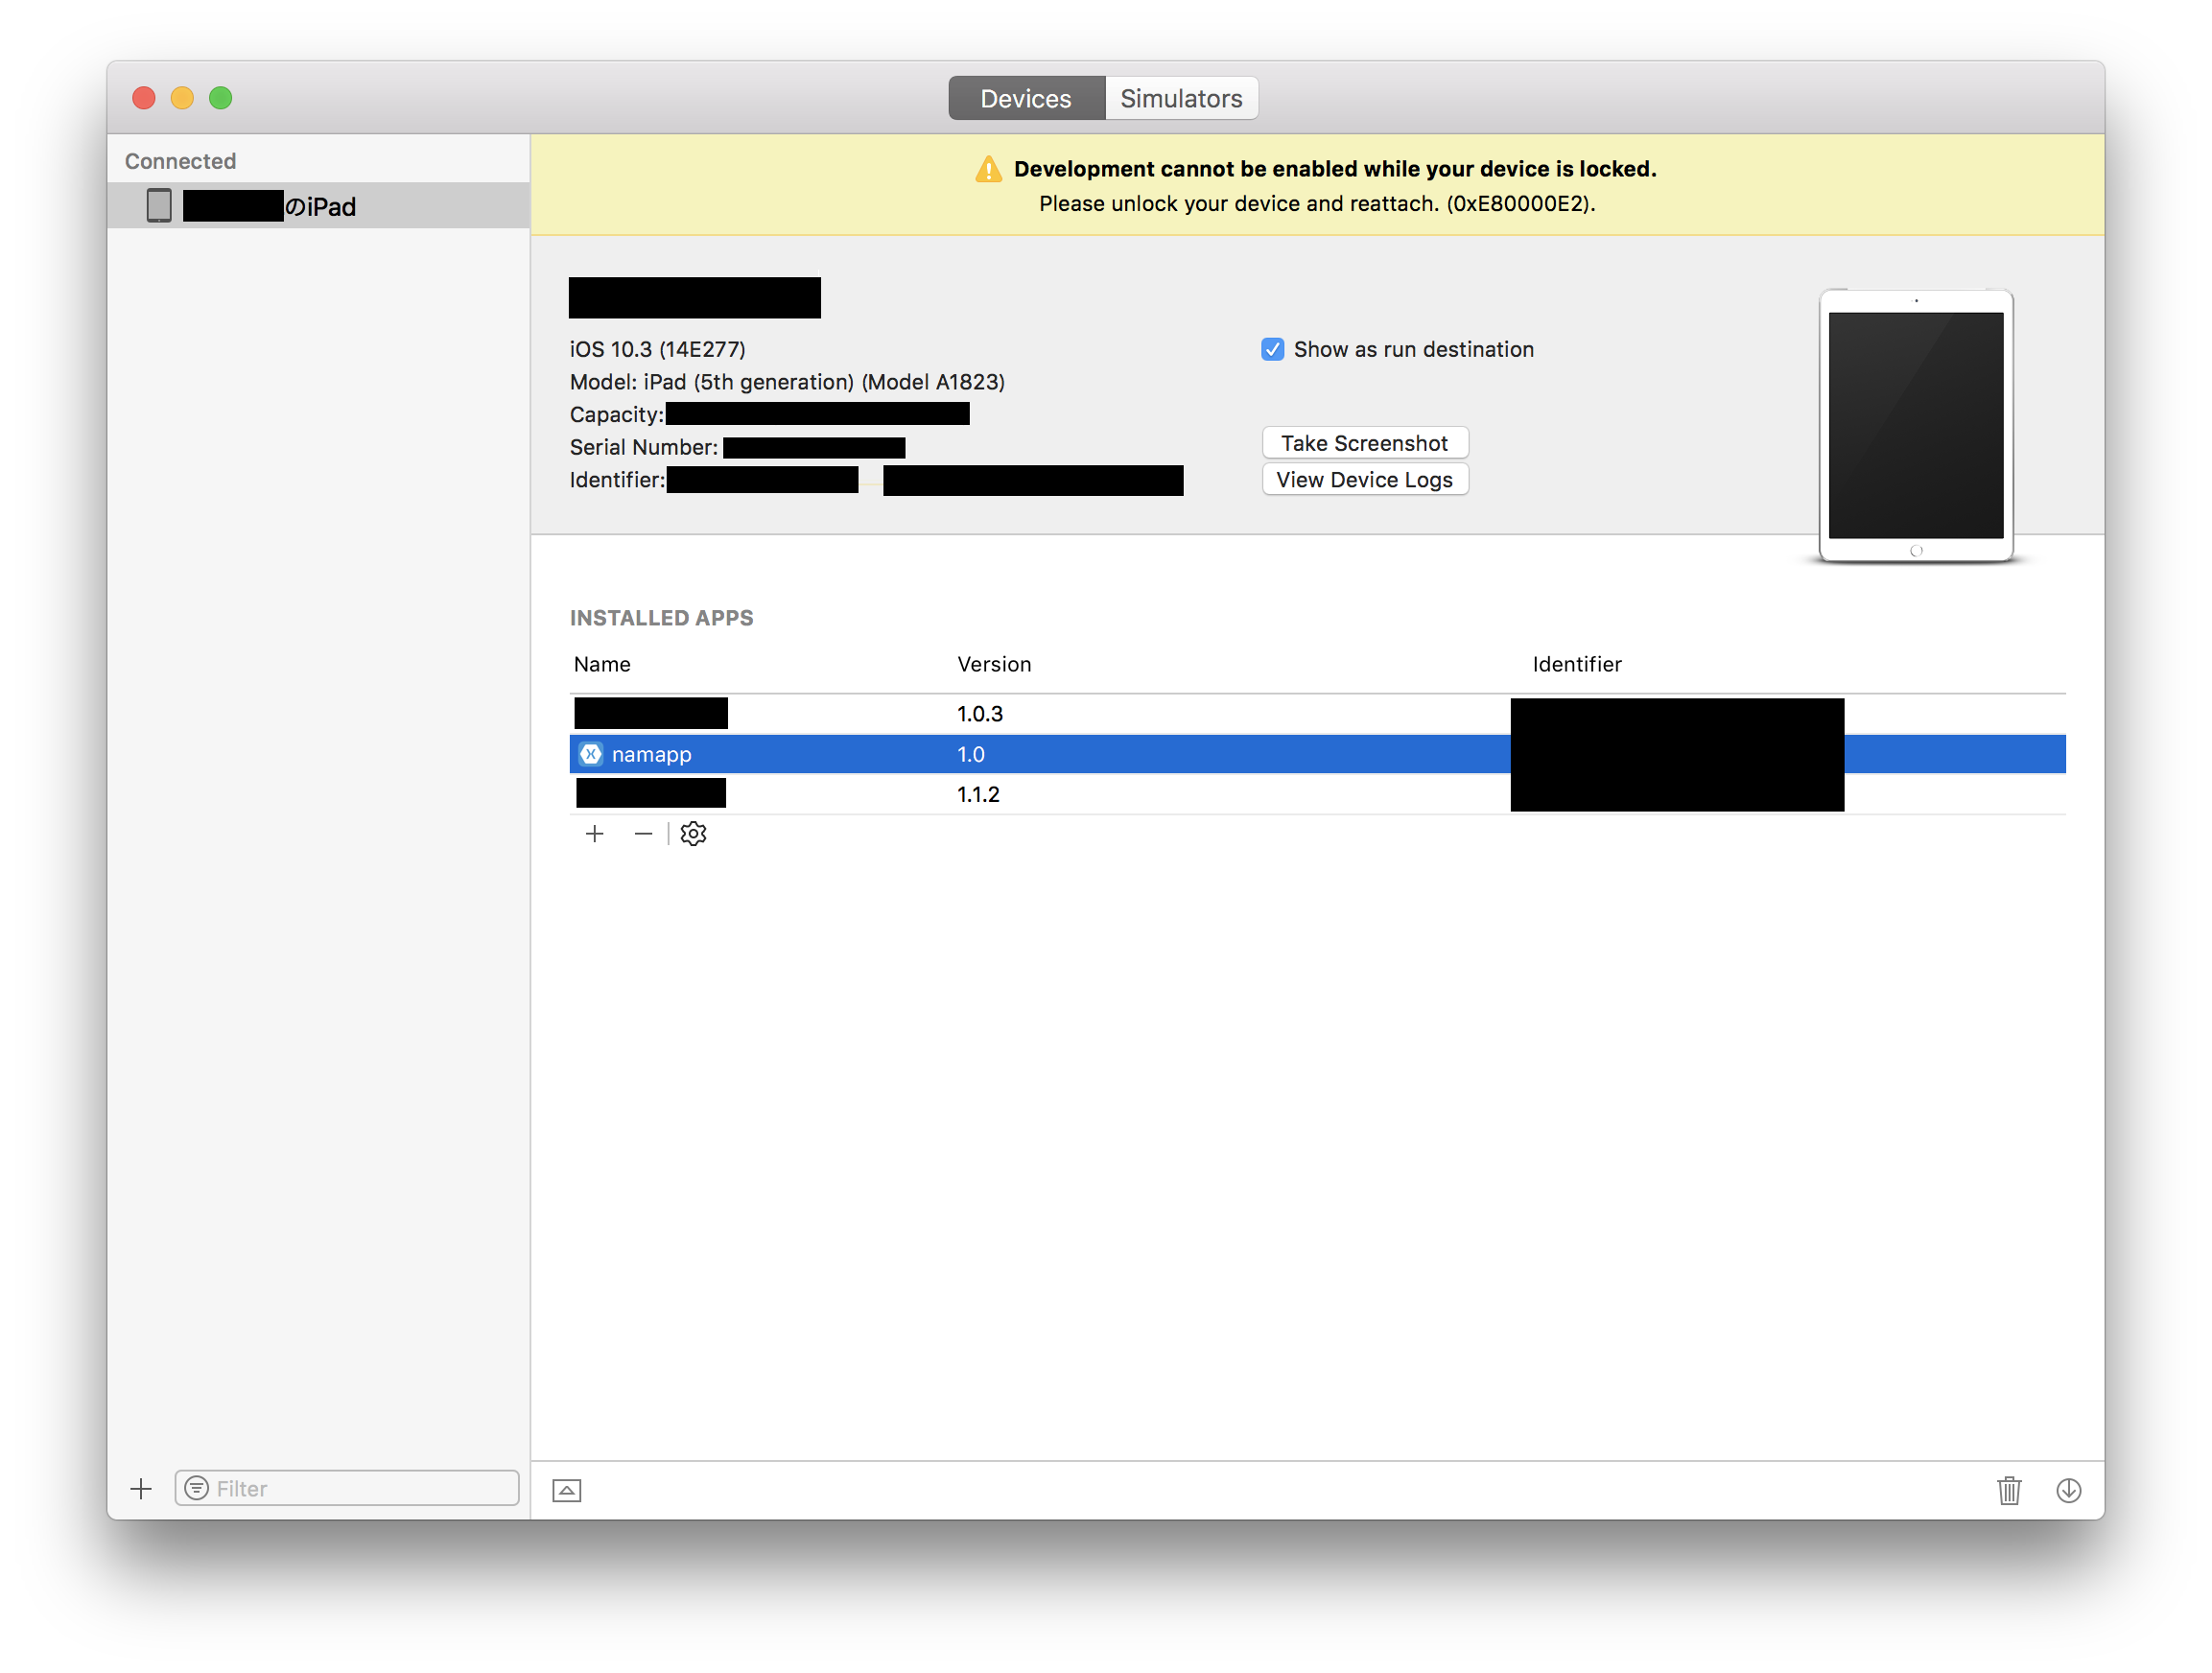Image resolution: width=2212 pixels, height=1673 pixels.
Task: Click the download arrow icon at bottom right
Action: click(x=2070, y=1490)
